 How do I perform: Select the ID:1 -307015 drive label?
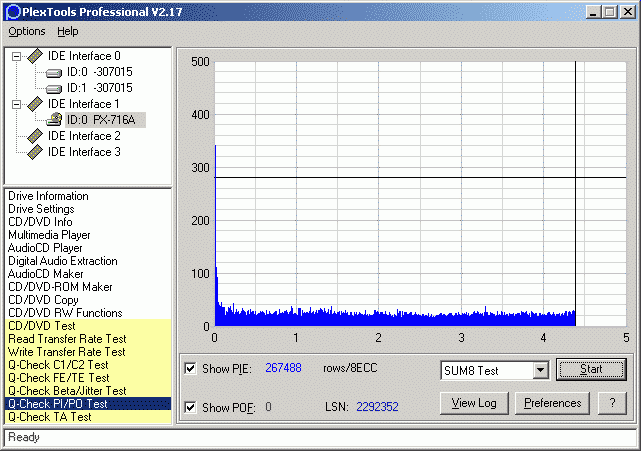click(100, 88)
